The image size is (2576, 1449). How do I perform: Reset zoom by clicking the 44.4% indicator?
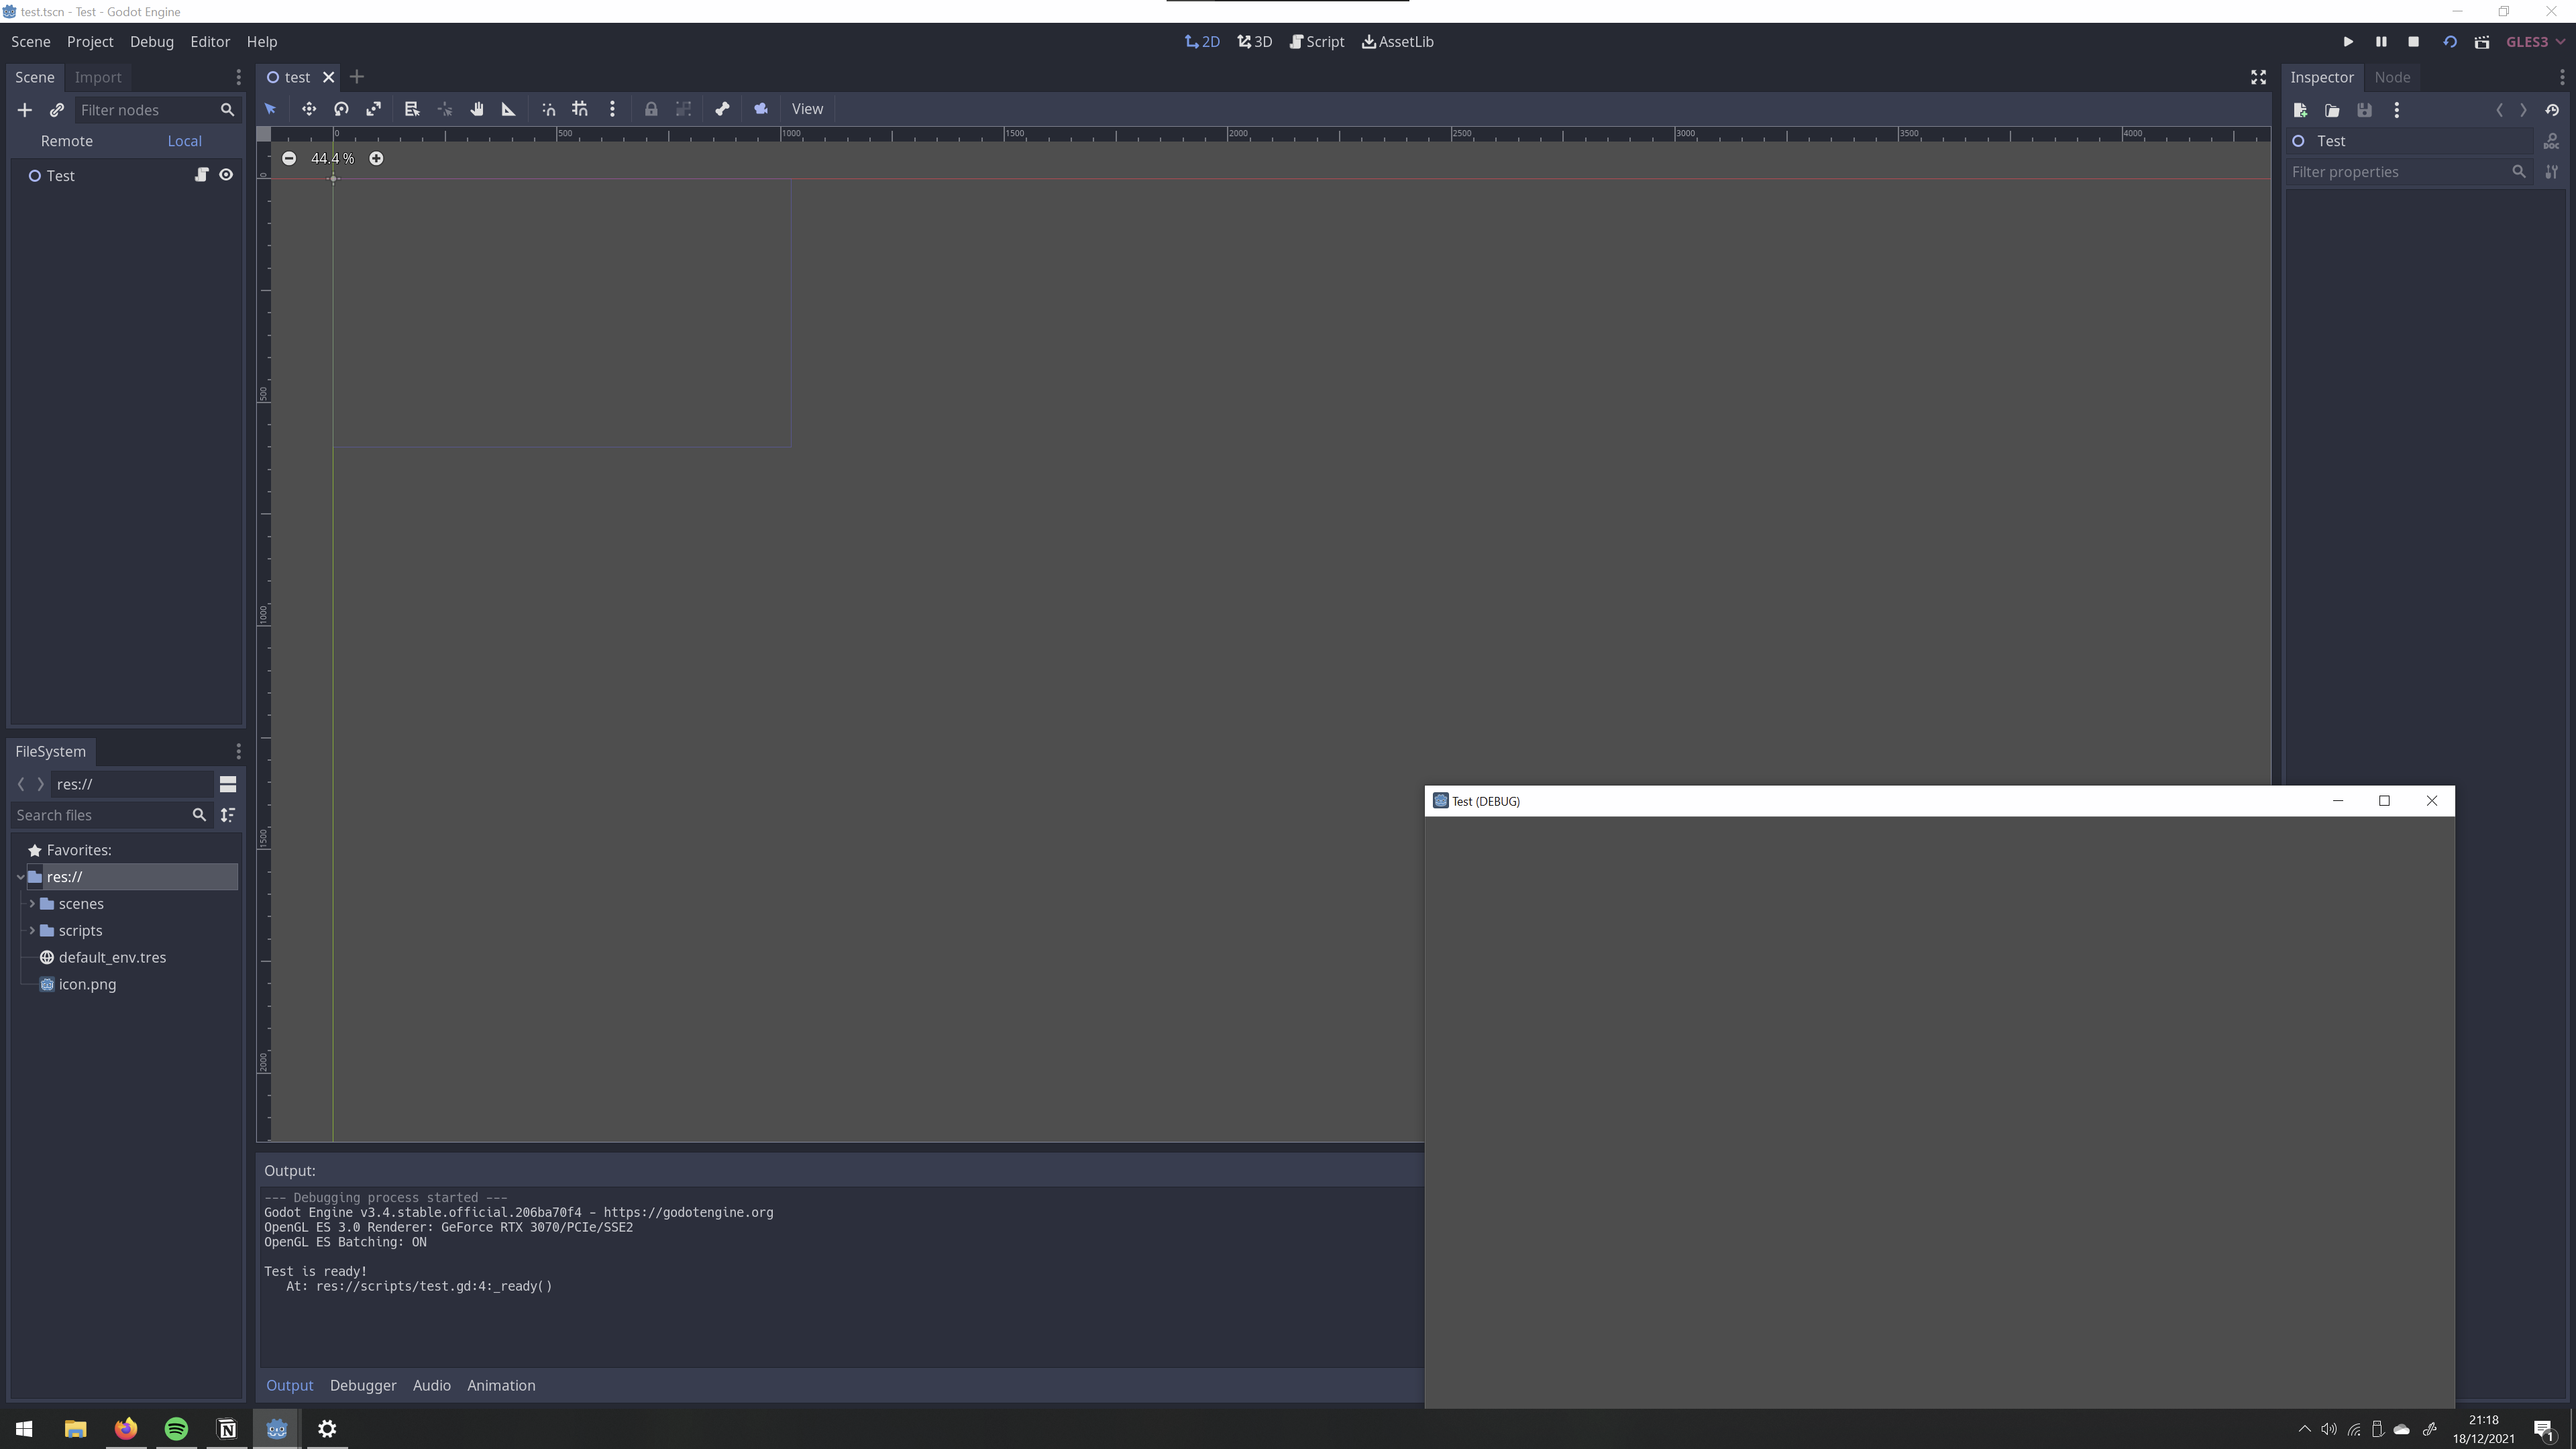pyautogui.click(x=332, y=158)
